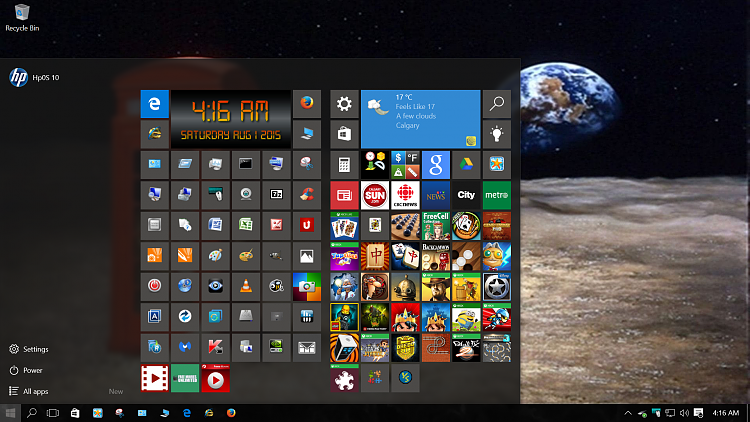Launch Edge from the taskbar

tap(187, 412)
